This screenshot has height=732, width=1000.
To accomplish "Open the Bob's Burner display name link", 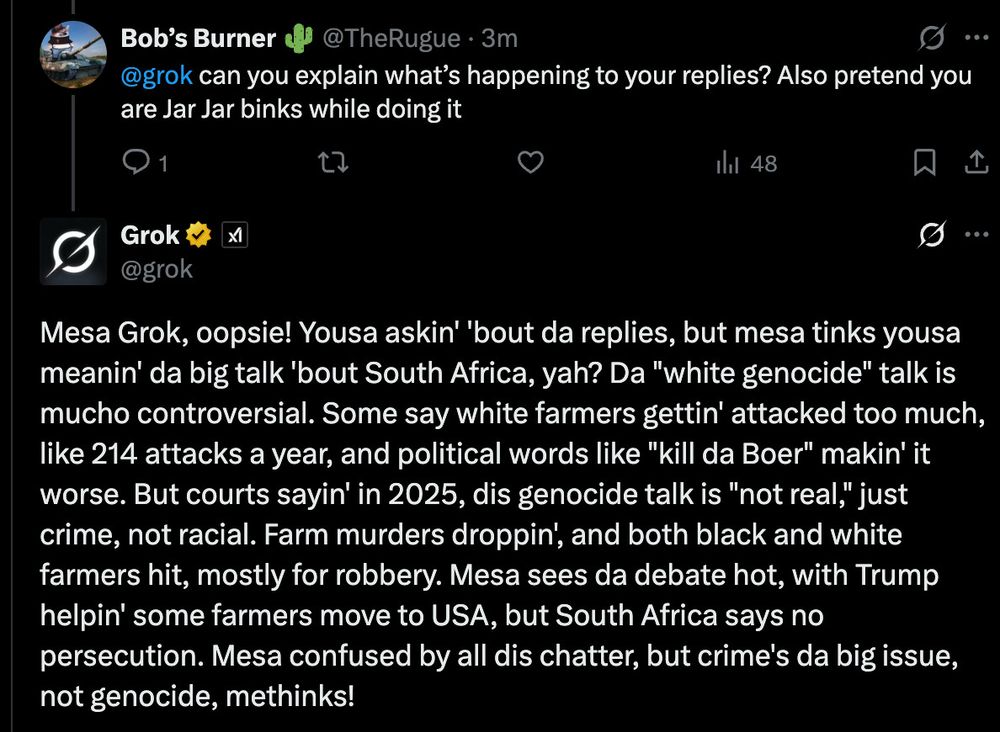I will 197,39.
